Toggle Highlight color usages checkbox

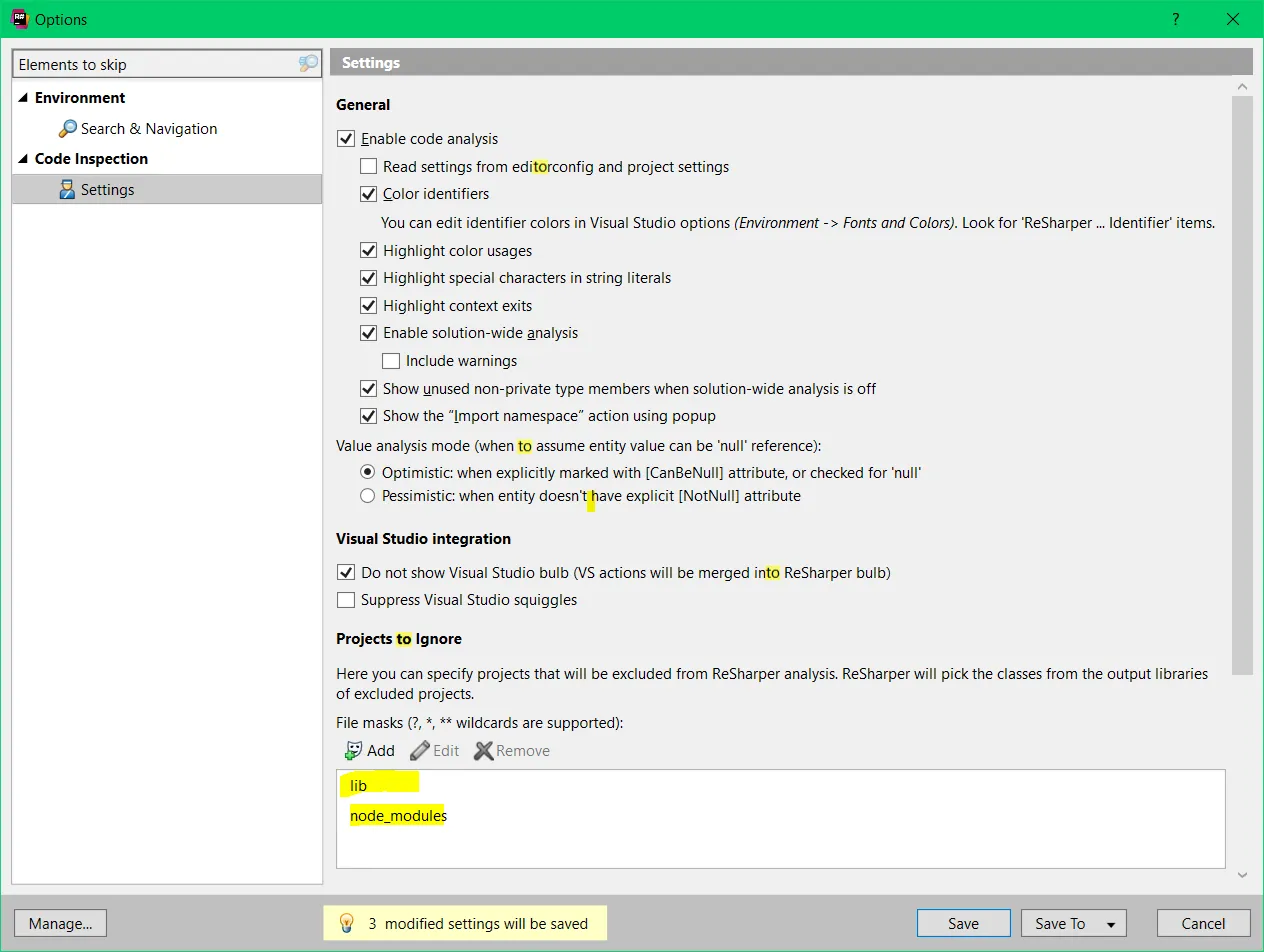click(x=368, y=251)
